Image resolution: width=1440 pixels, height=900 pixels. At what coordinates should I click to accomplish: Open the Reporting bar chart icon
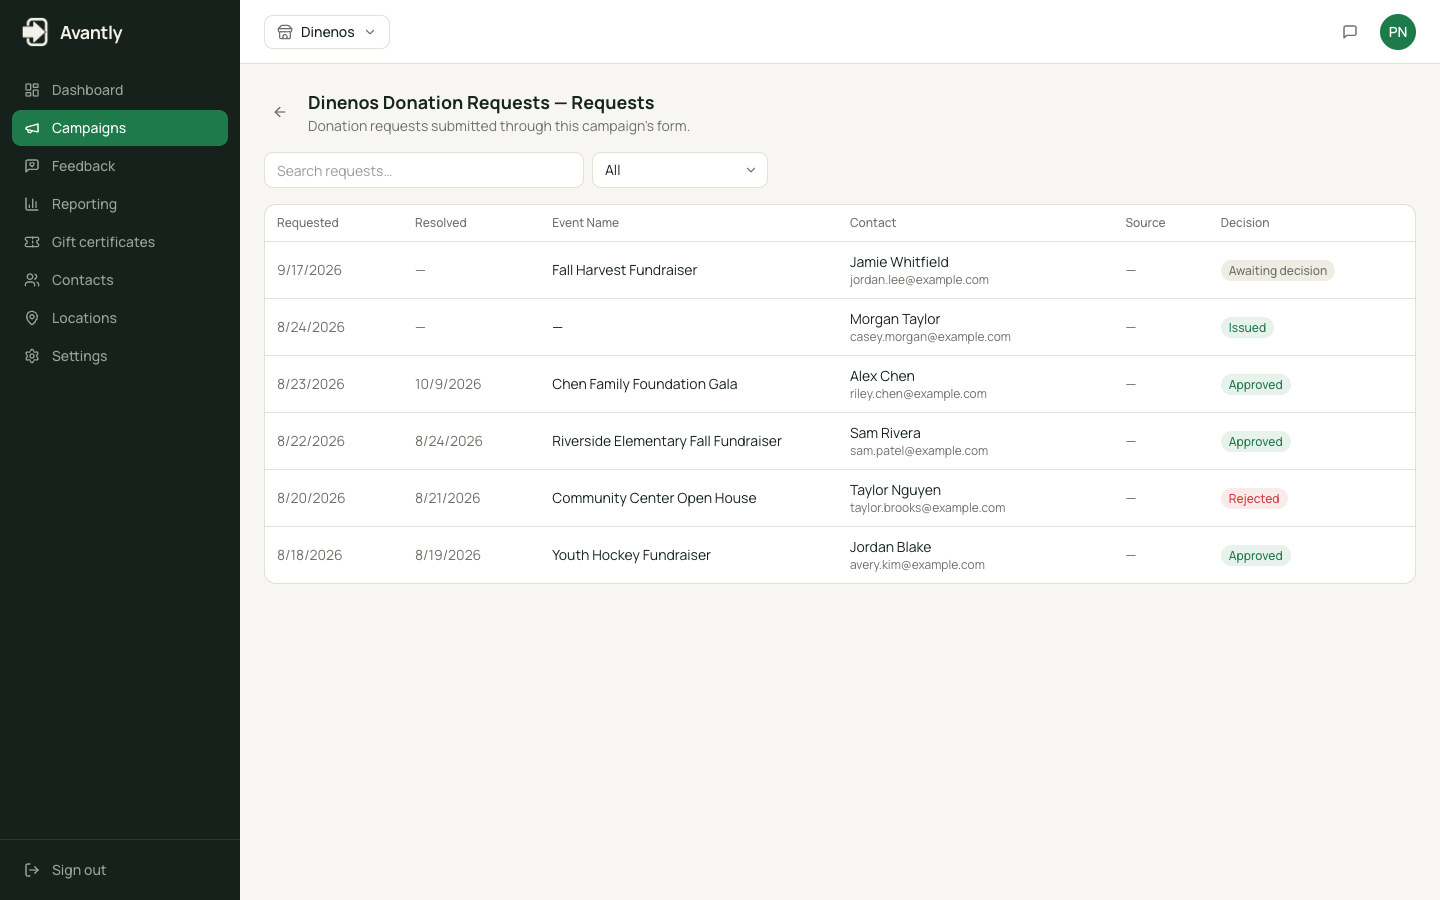[32, 204]
